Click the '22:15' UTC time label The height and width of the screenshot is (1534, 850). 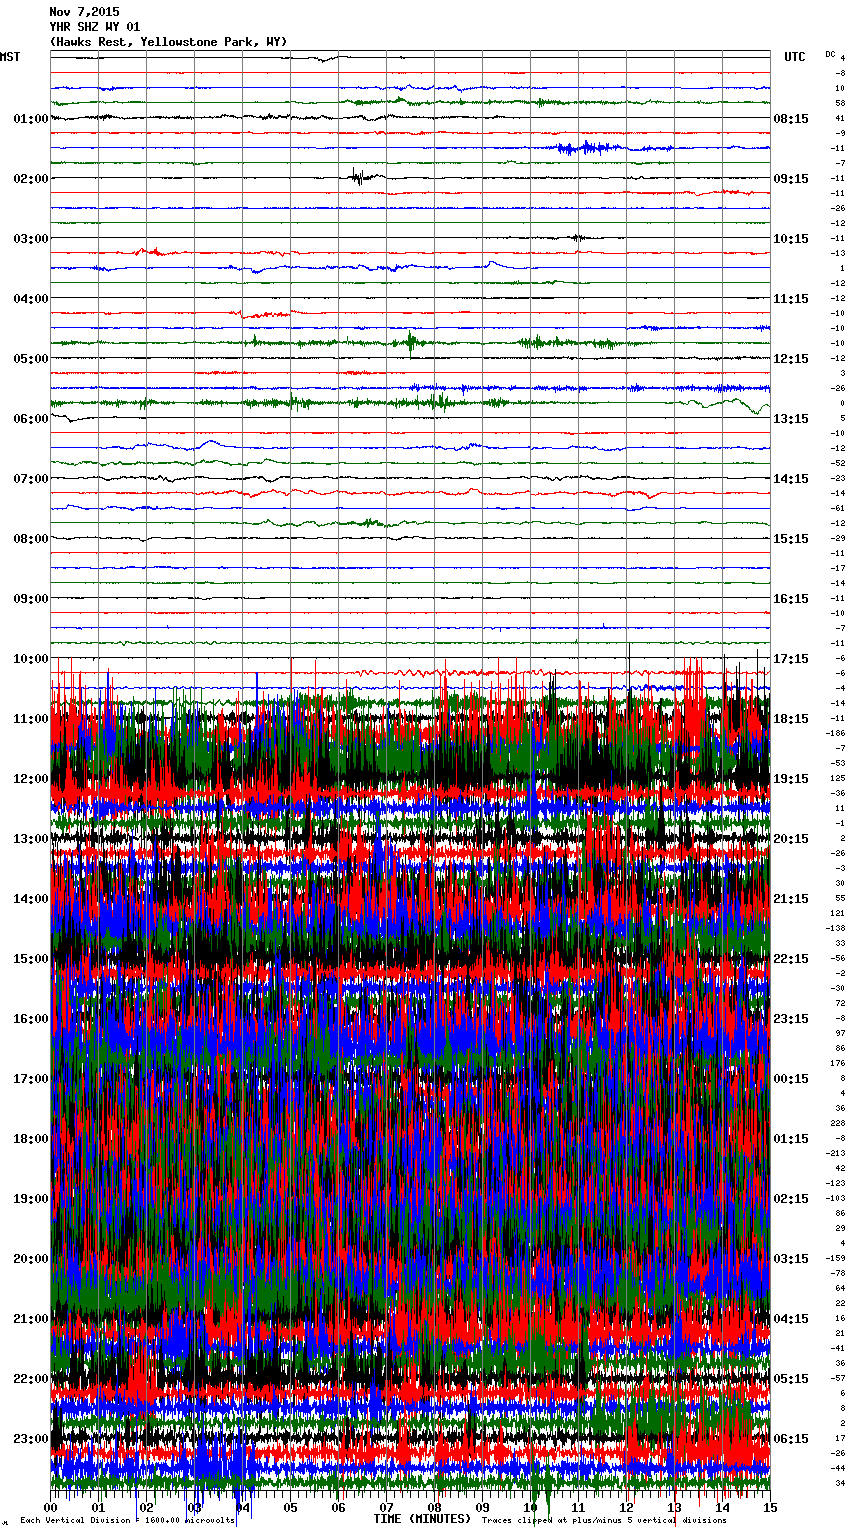click(x=791, y=959)
